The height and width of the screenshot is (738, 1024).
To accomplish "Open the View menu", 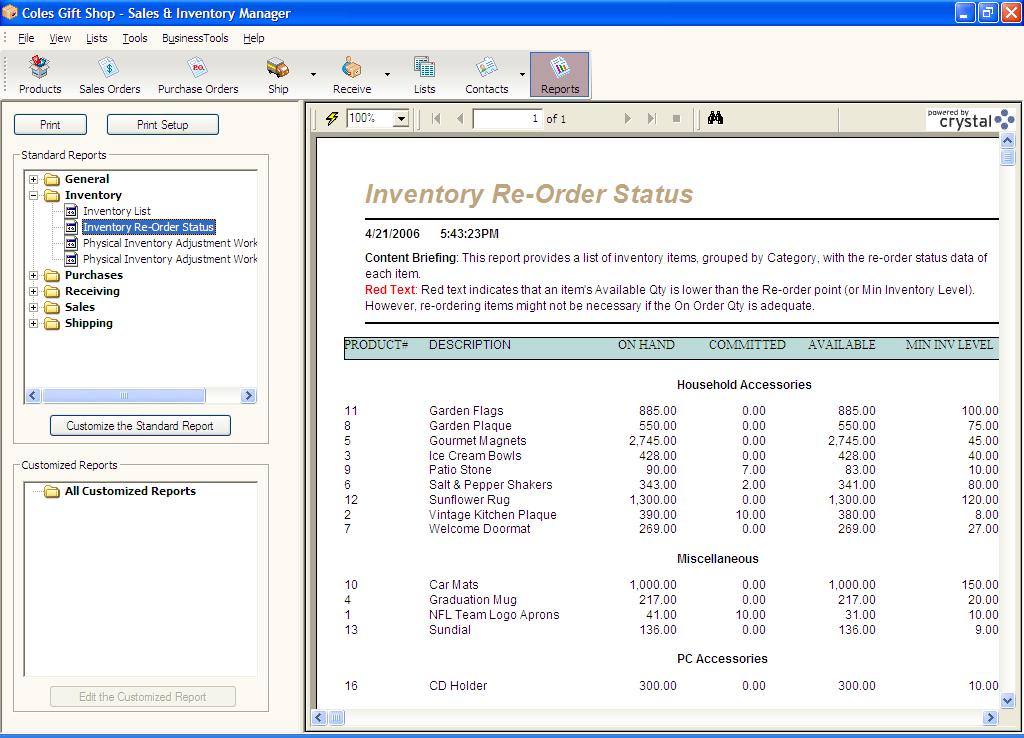I will point(60,38).
